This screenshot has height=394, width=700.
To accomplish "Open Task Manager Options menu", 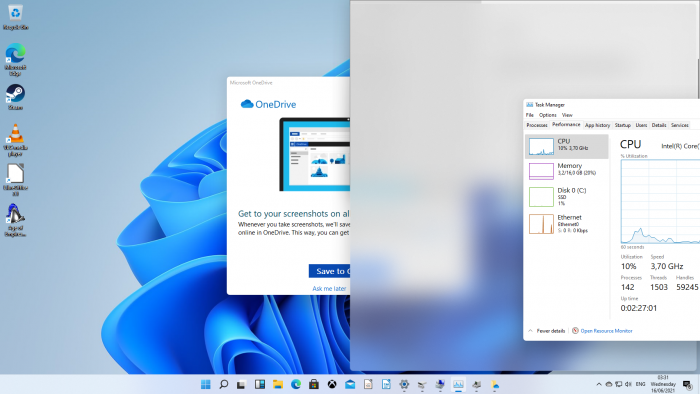I will tap(547, 115).
